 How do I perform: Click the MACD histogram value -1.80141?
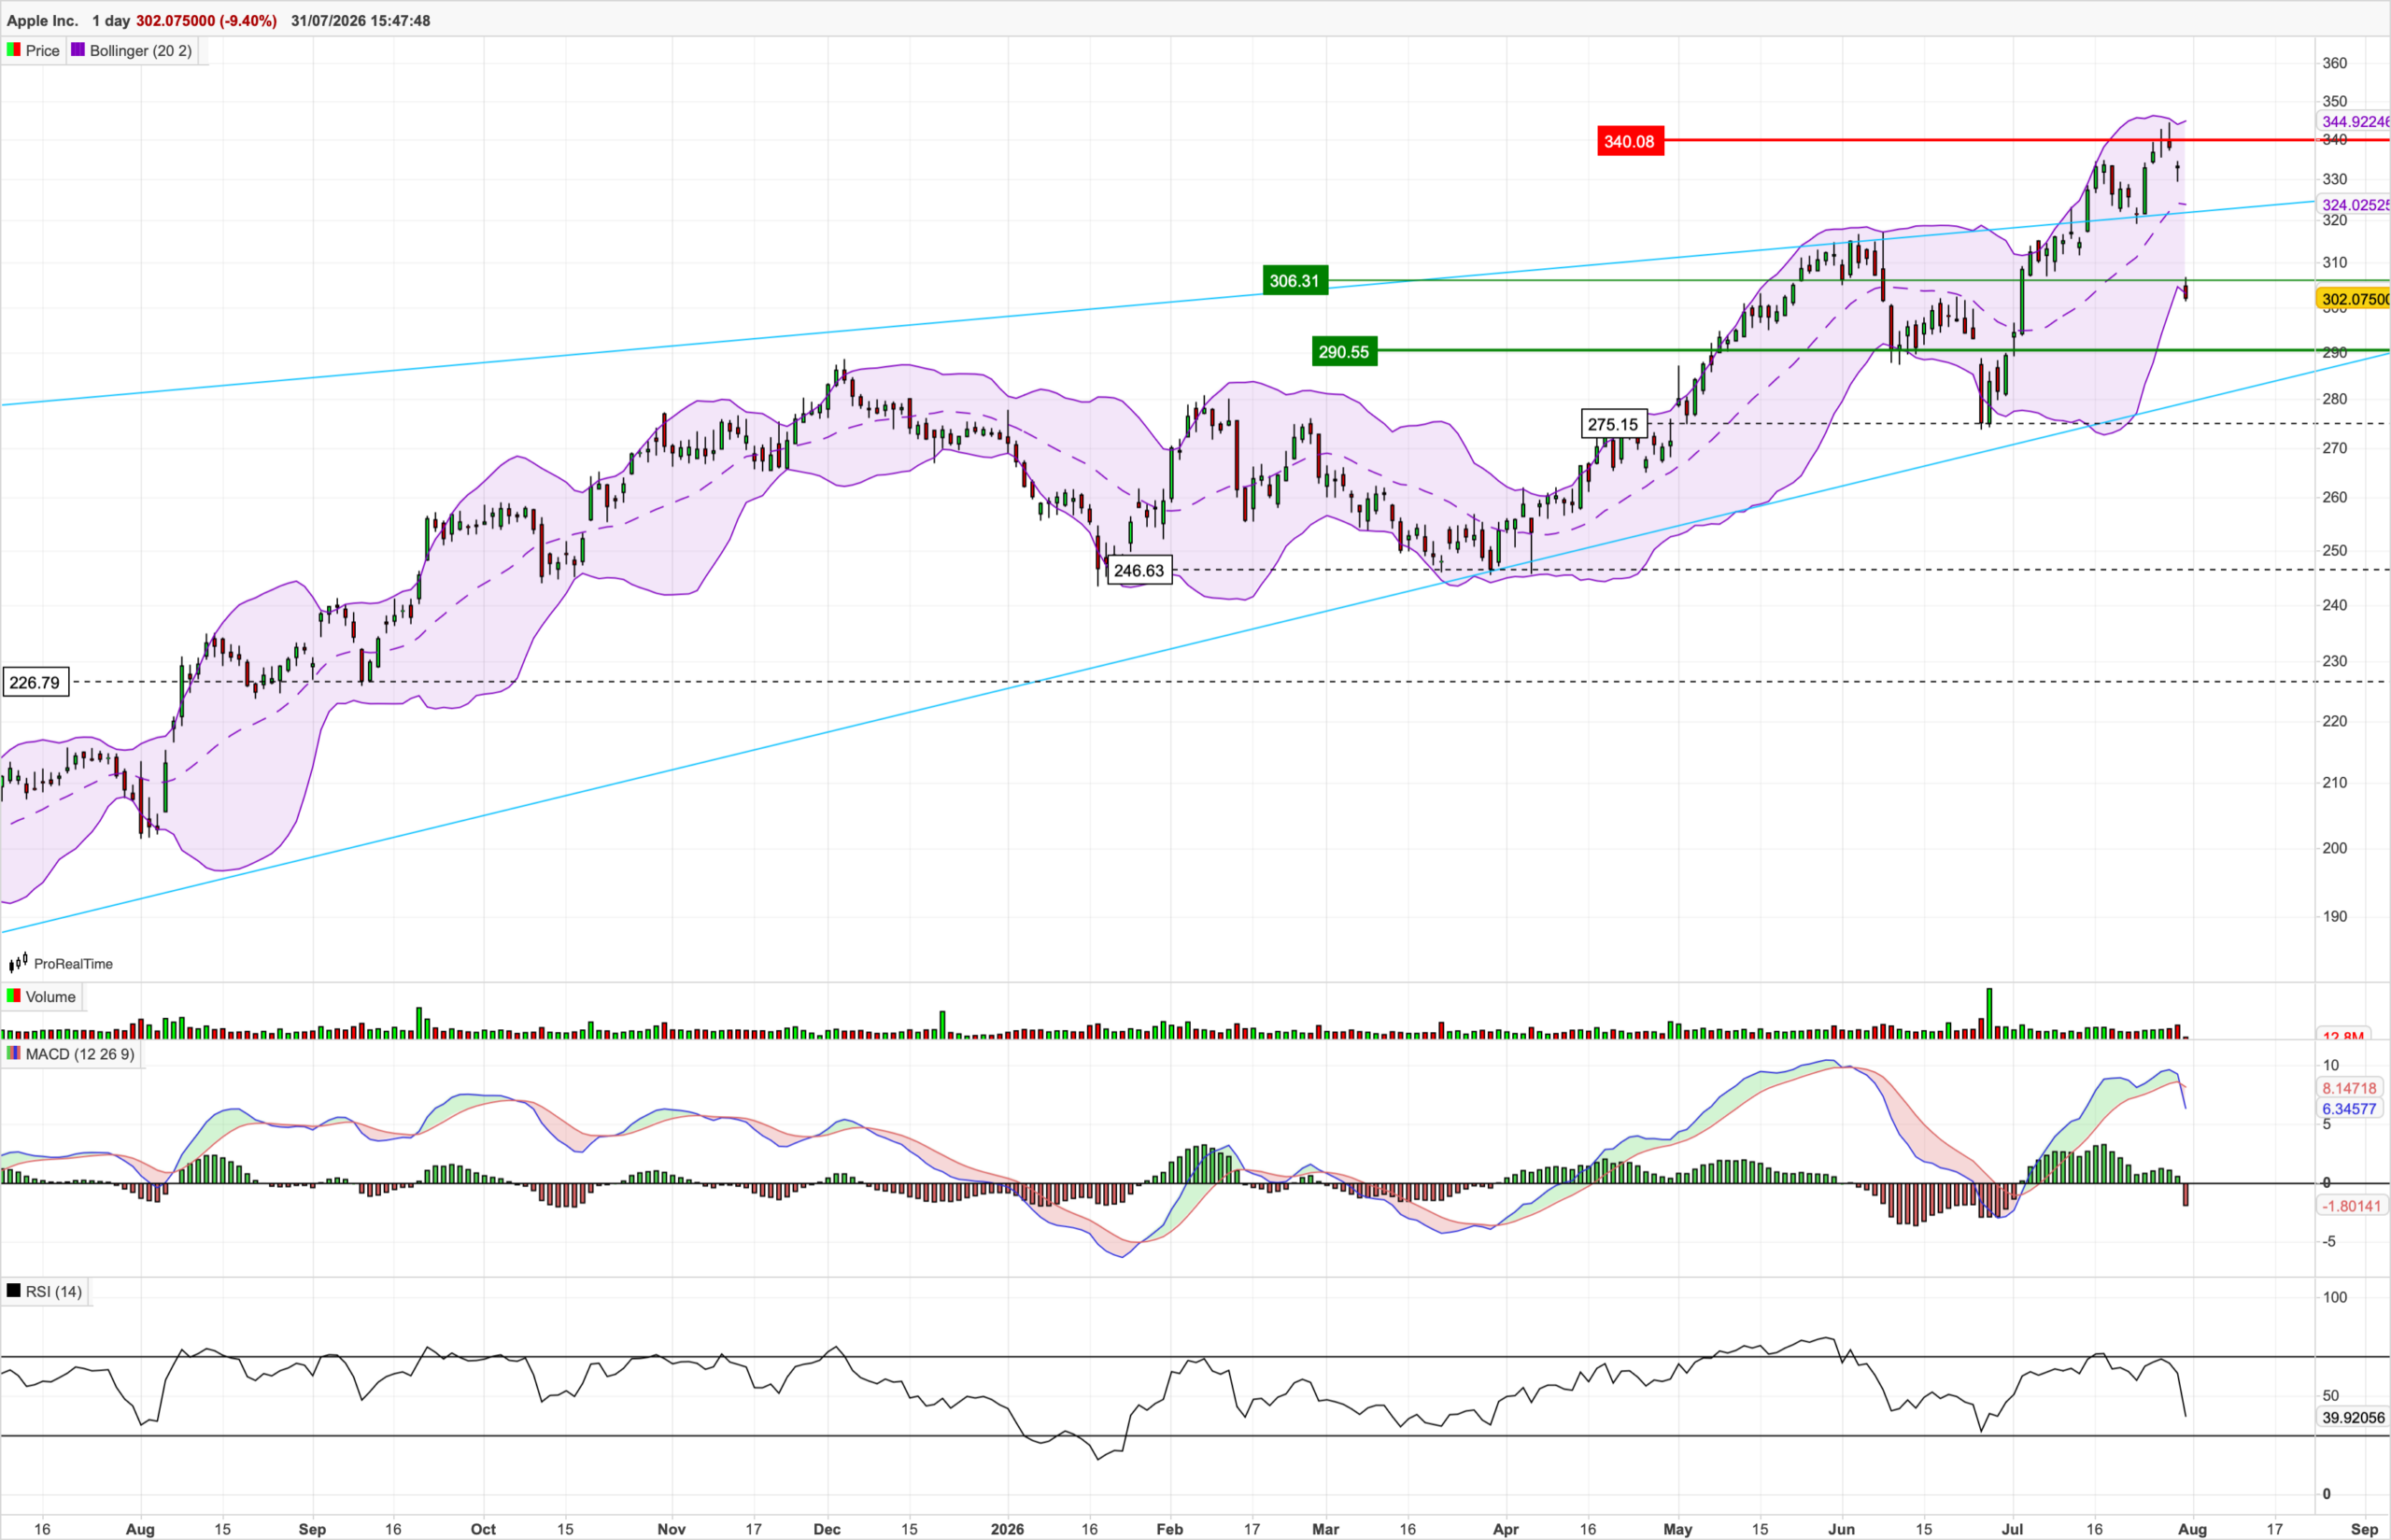2351,1206
